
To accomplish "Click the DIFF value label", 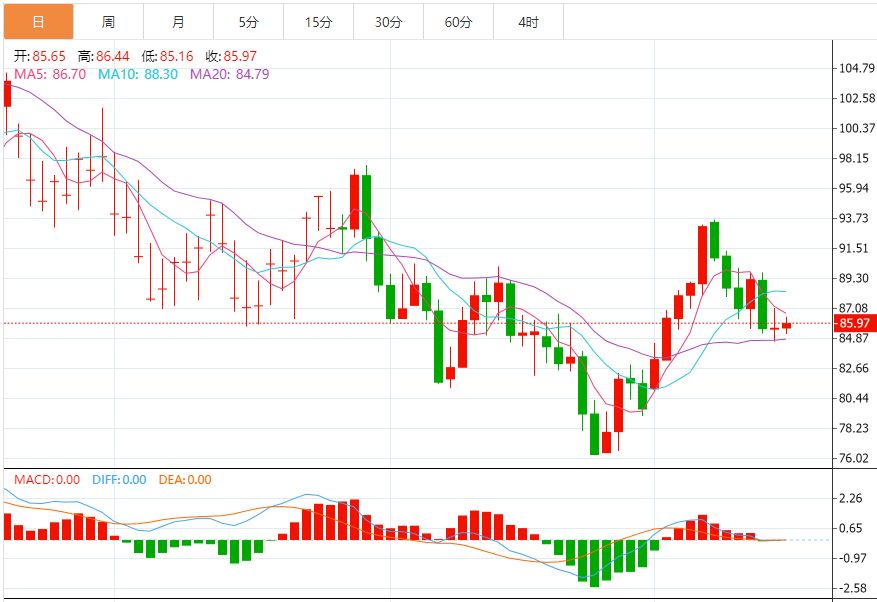I will 119,479.
